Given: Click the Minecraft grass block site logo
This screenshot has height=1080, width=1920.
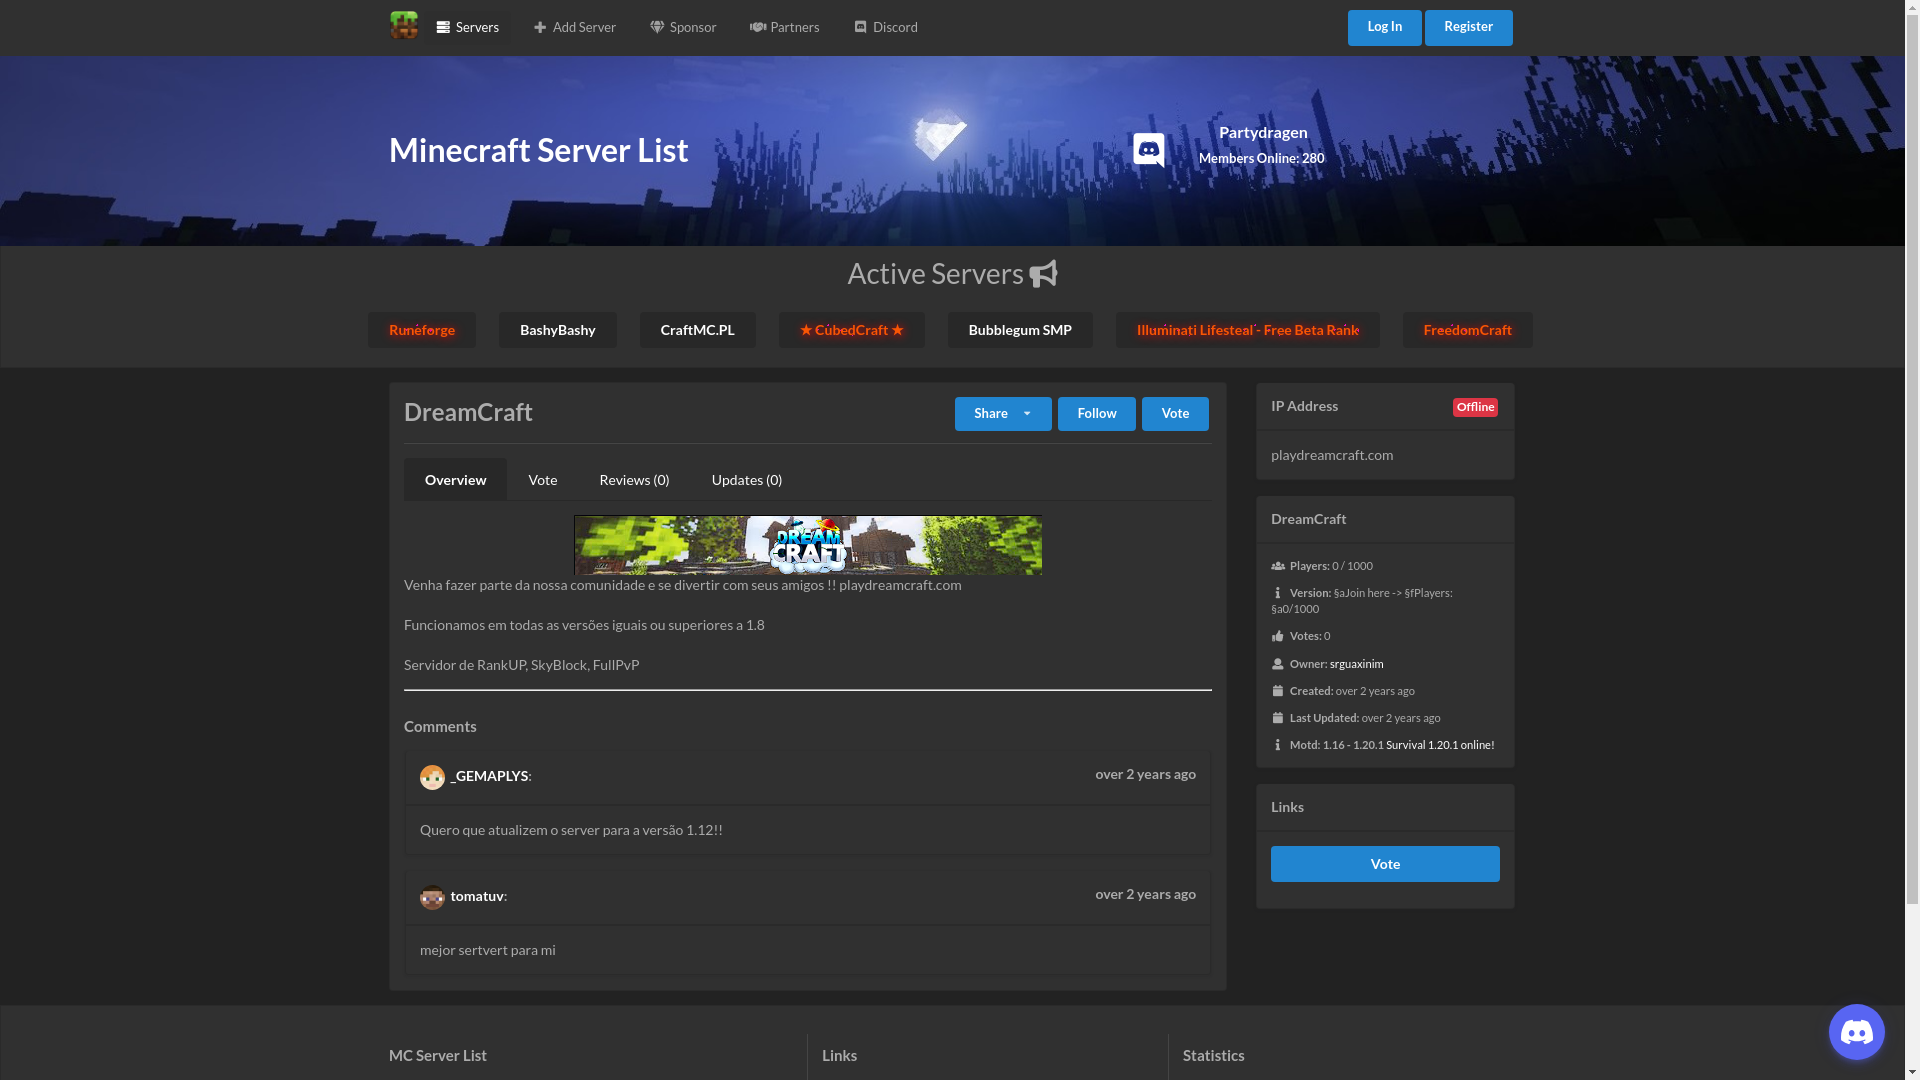Looking at the screenshot, I should [x=404, y=25].
